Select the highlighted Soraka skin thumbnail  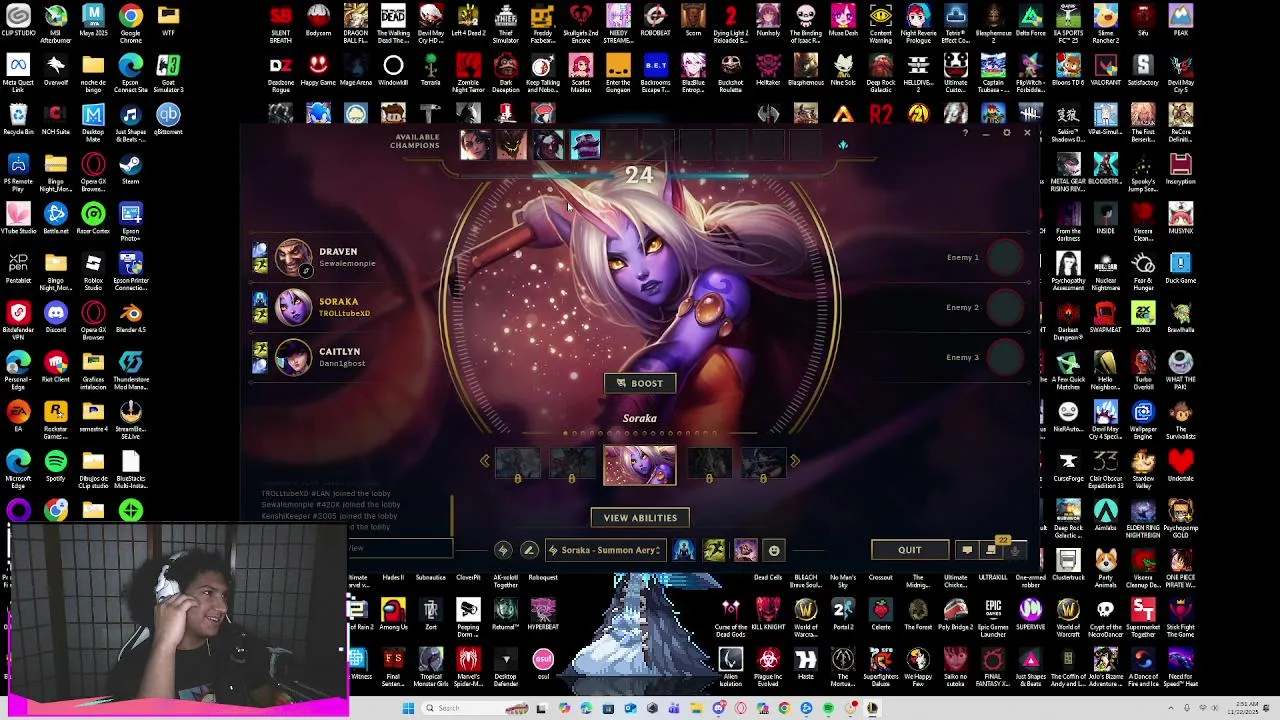[640, 466]
